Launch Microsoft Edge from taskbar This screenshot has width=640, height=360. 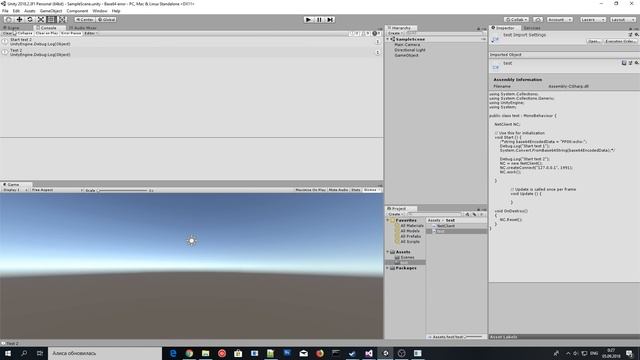tap(173, 353)
